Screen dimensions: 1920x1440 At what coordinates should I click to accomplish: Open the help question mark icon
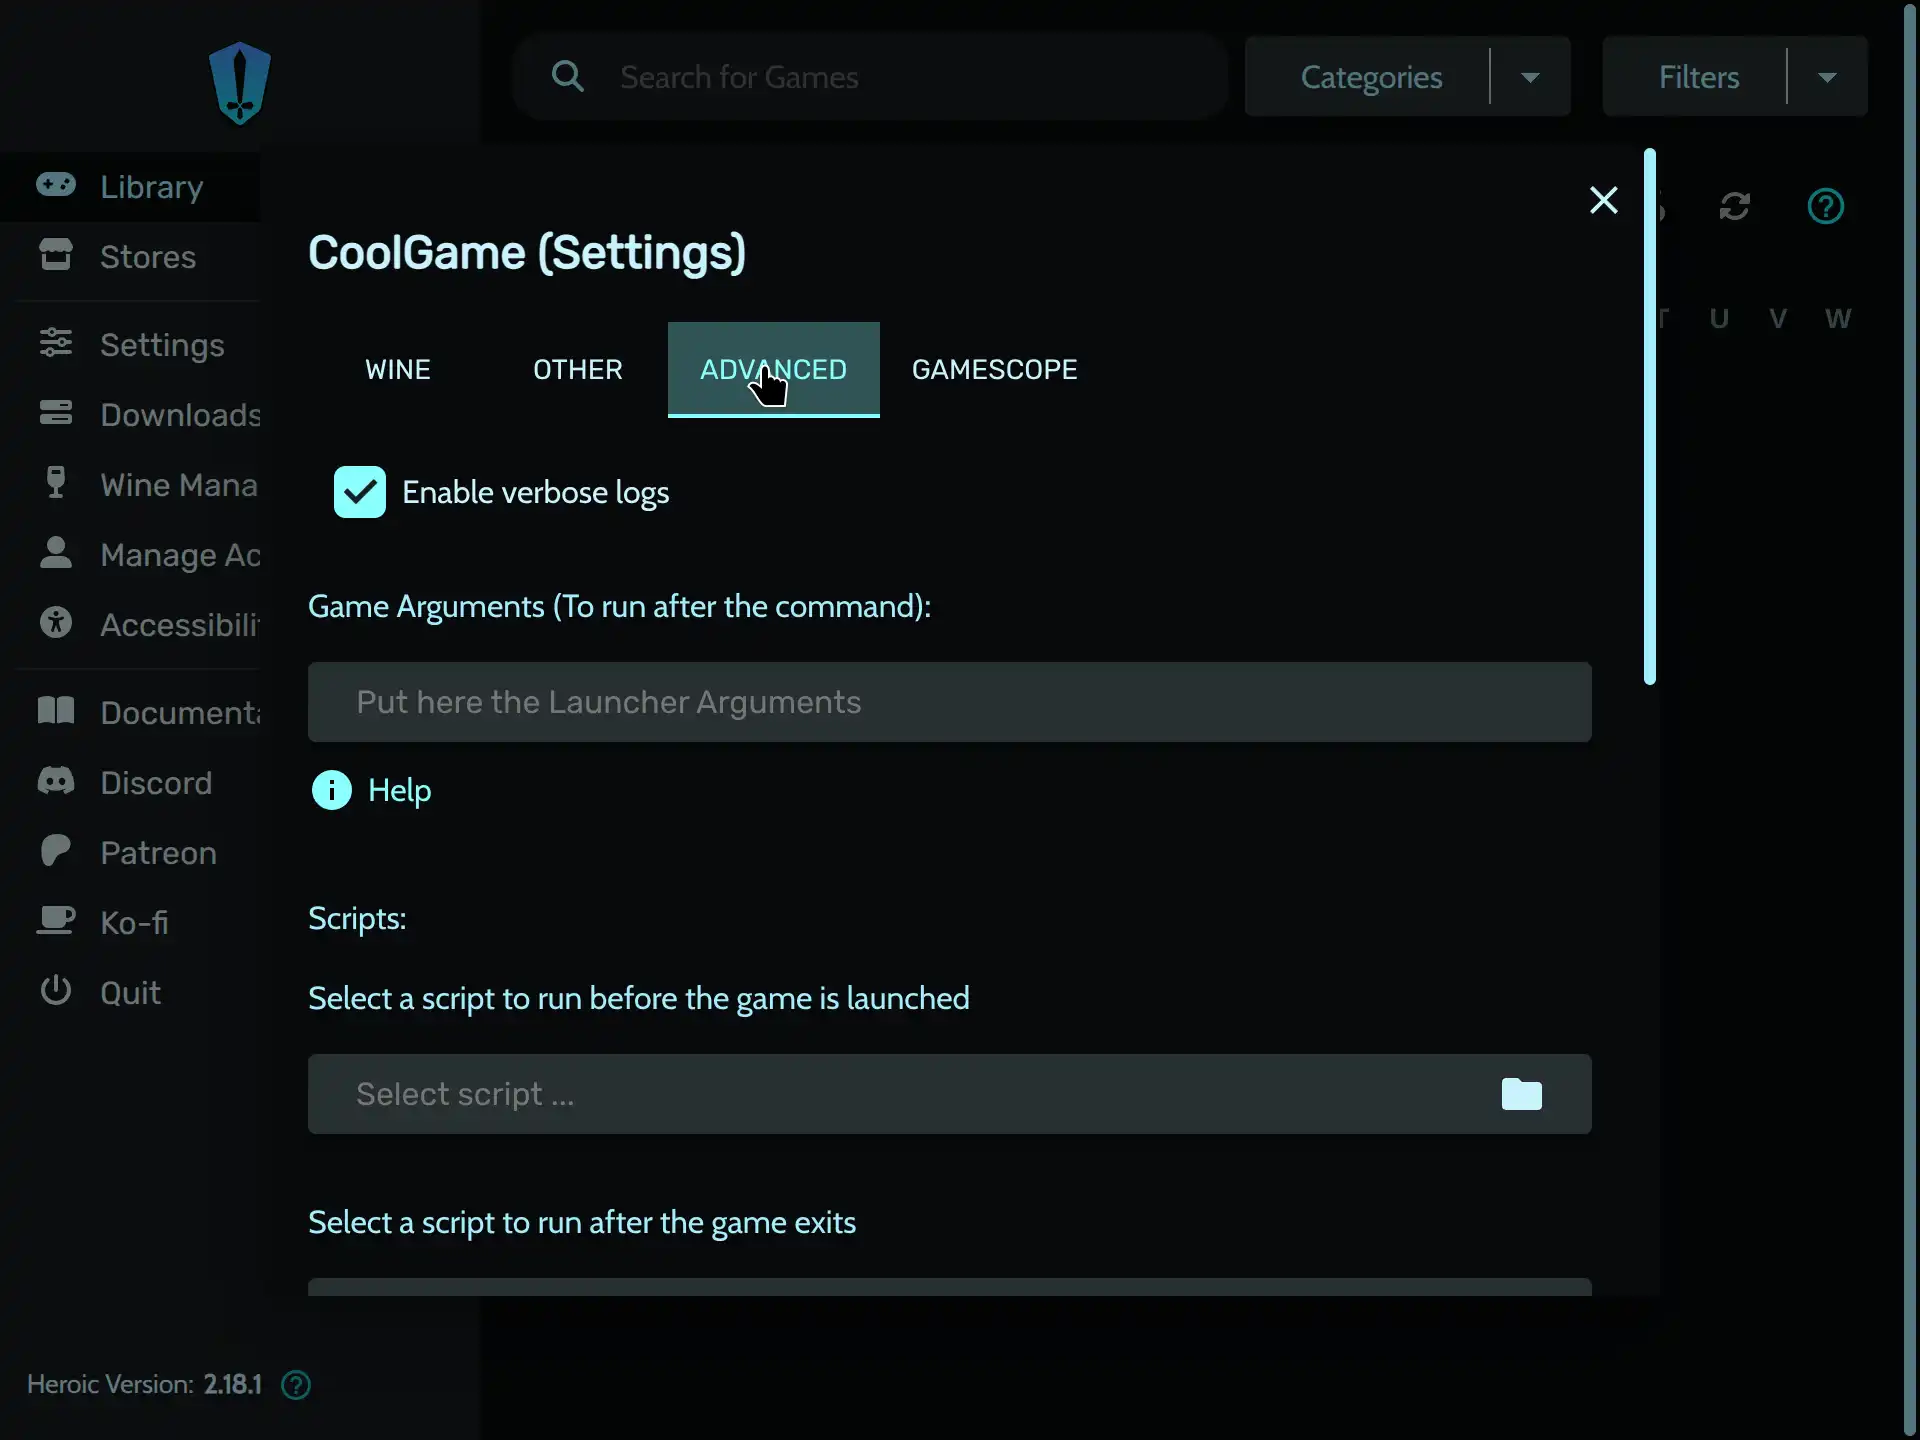1825,206
